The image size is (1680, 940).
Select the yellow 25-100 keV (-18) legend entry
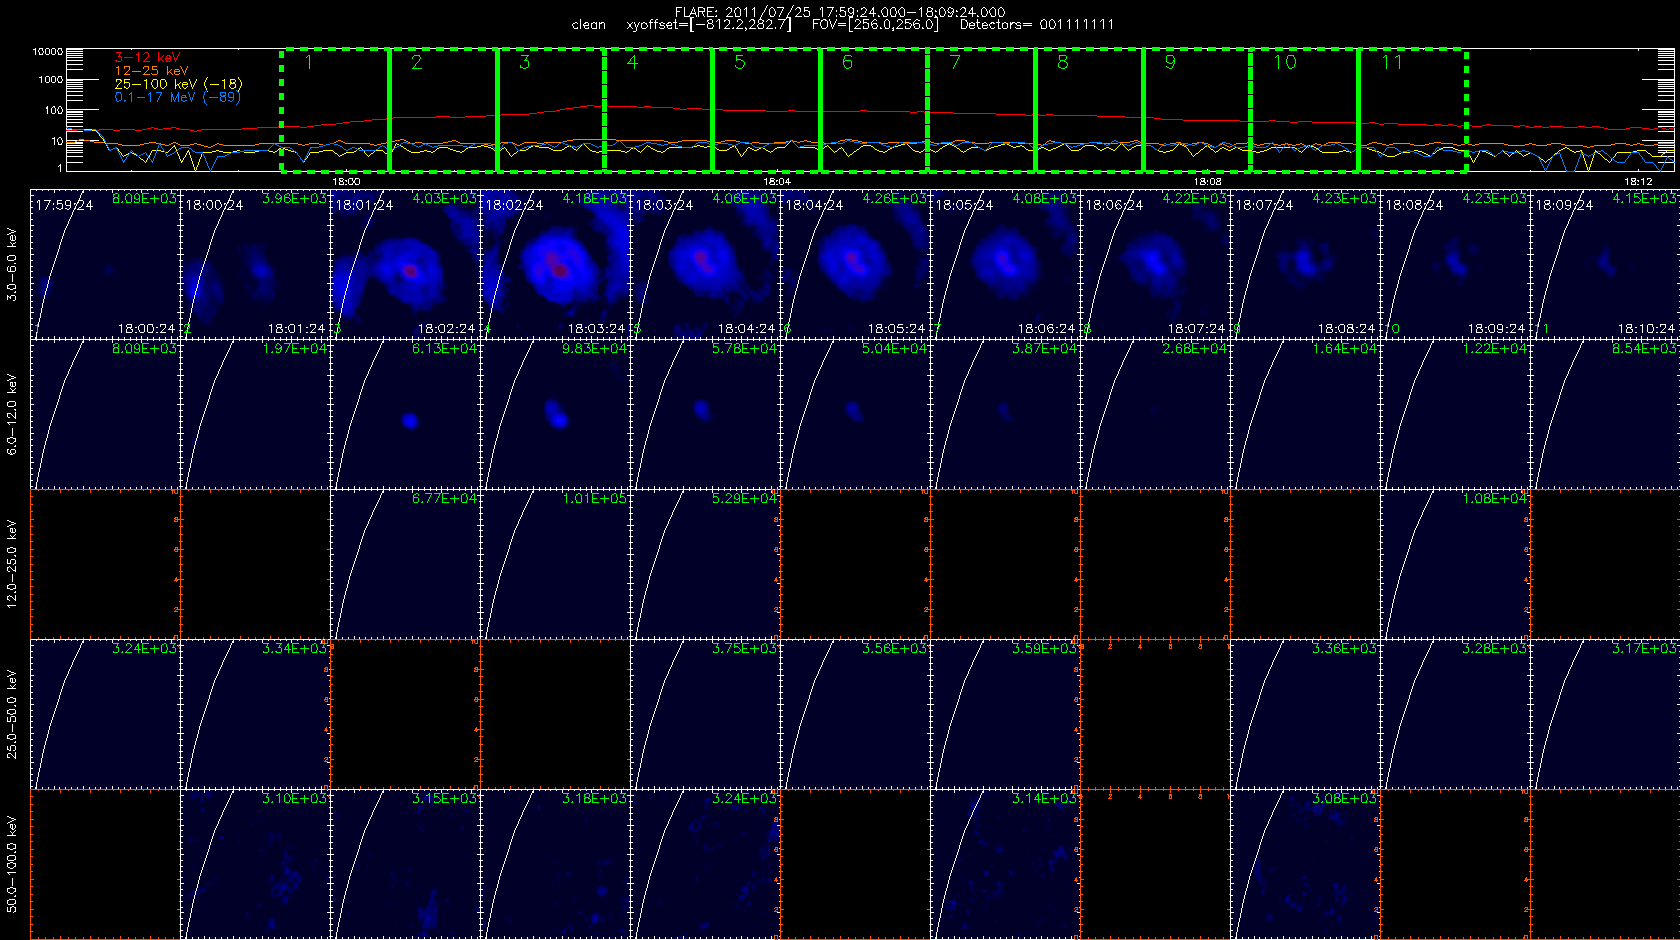(178, 84)
